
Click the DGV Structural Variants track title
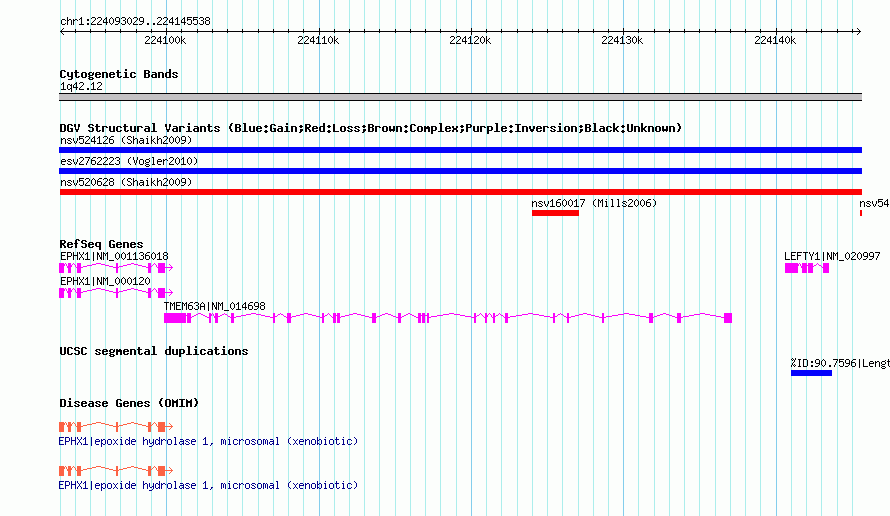(x=371, y=128)
